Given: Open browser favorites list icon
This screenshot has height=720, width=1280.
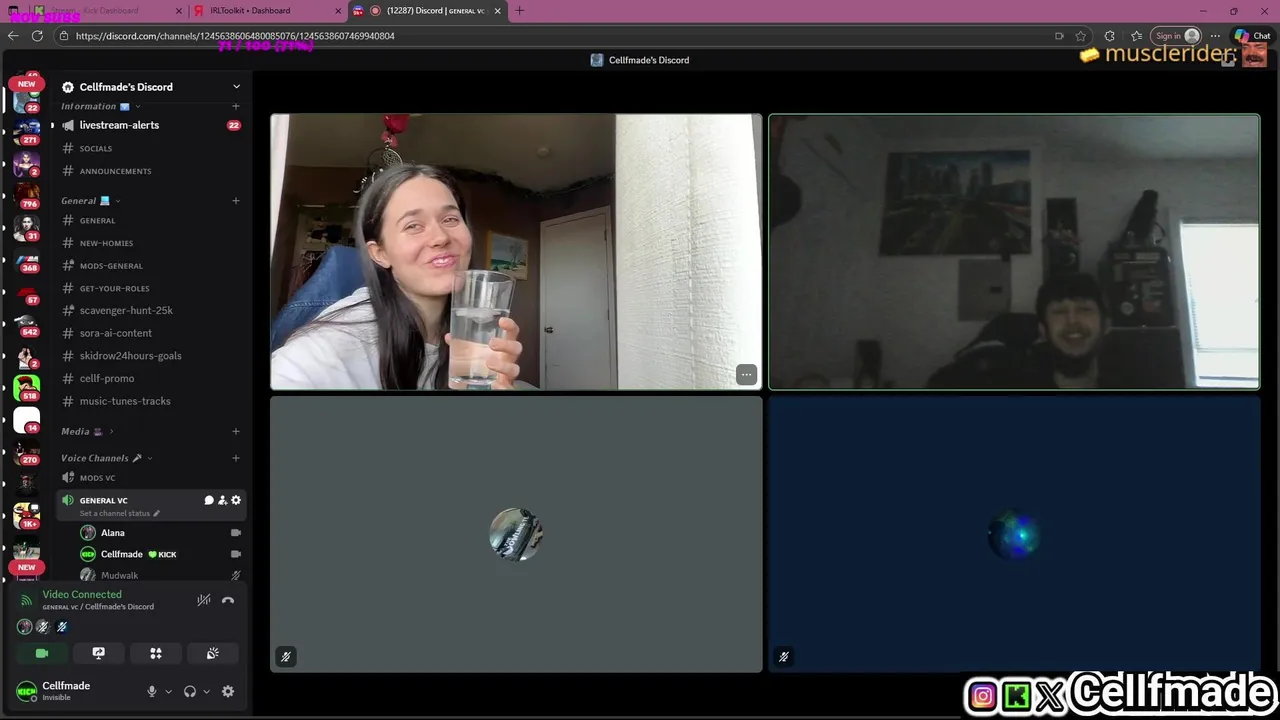Looking at the screenshot, I should pos(1137,36).
